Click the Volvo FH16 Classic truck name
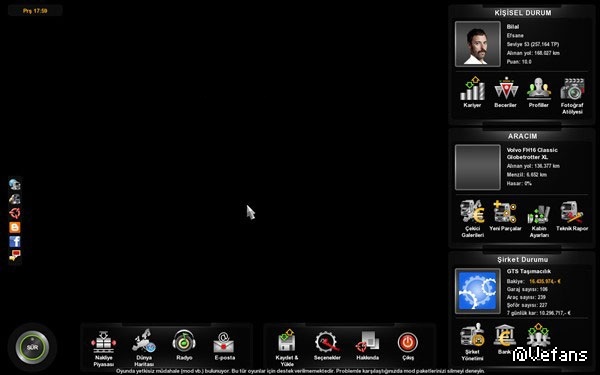The image size is (600, 375). pyautogui.click(x=532, y=153)
